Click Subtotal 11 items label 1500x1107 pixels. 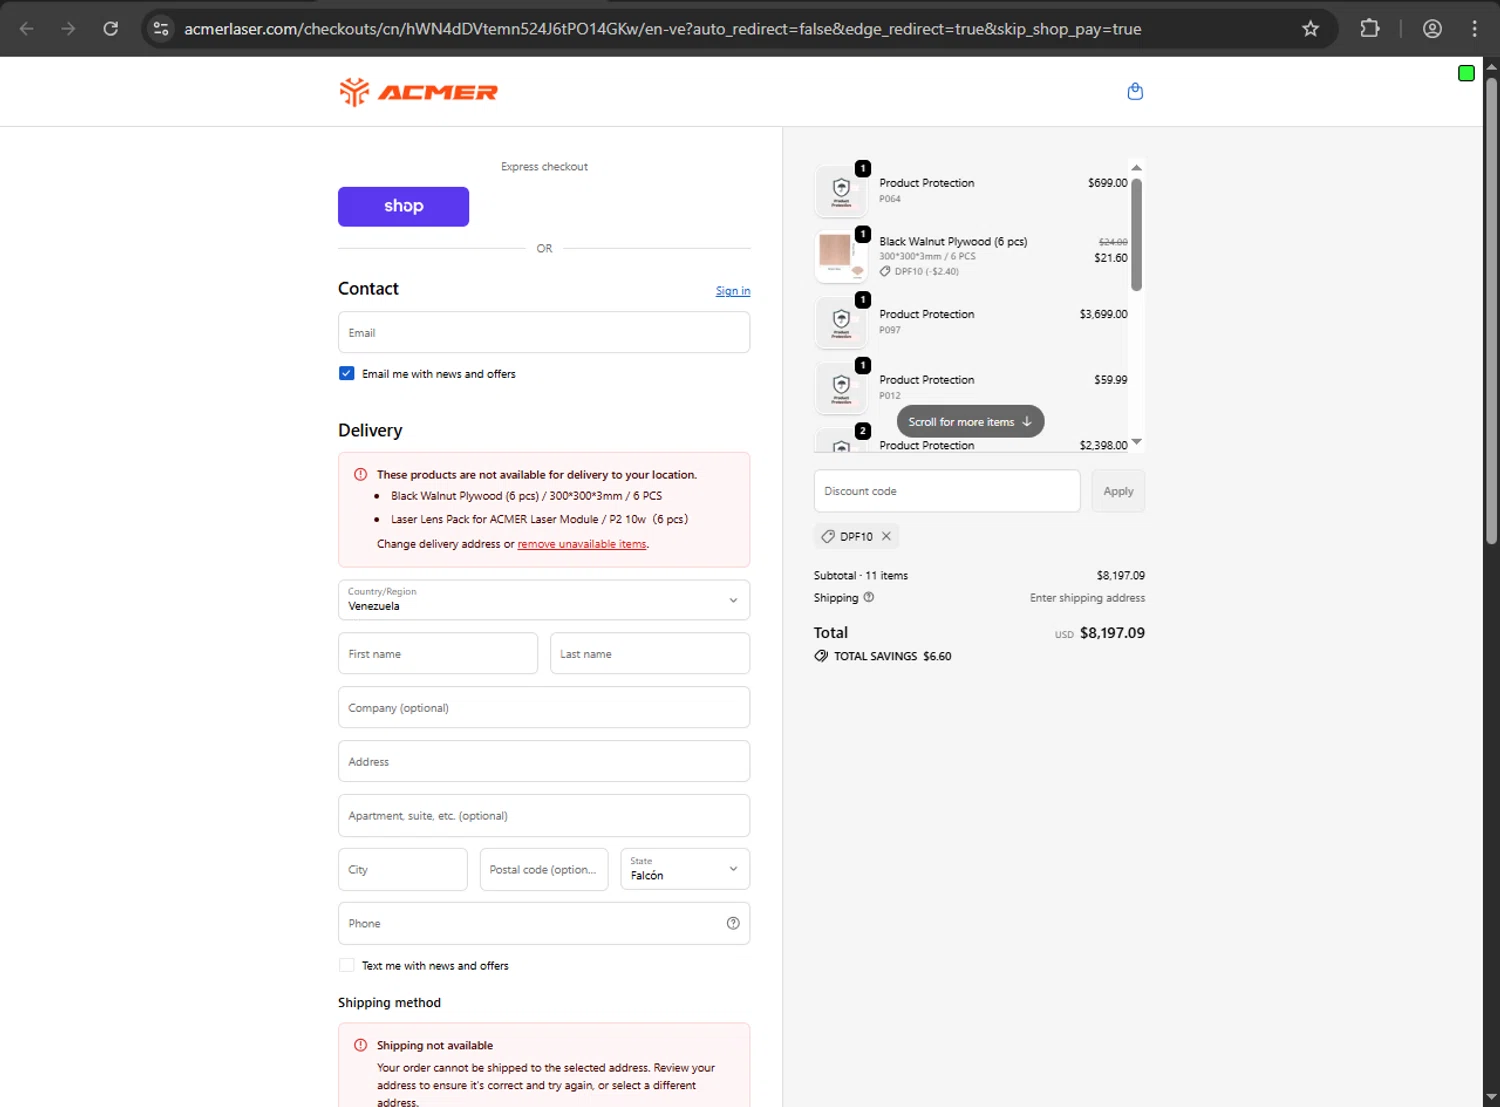pos(861,575)
